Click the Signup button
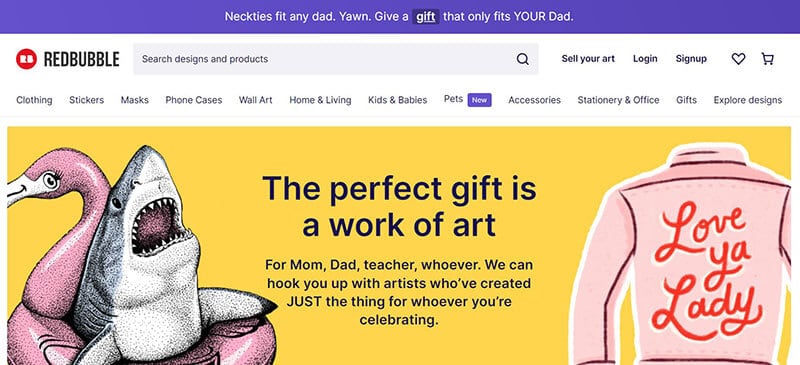 tap(691, 59)
